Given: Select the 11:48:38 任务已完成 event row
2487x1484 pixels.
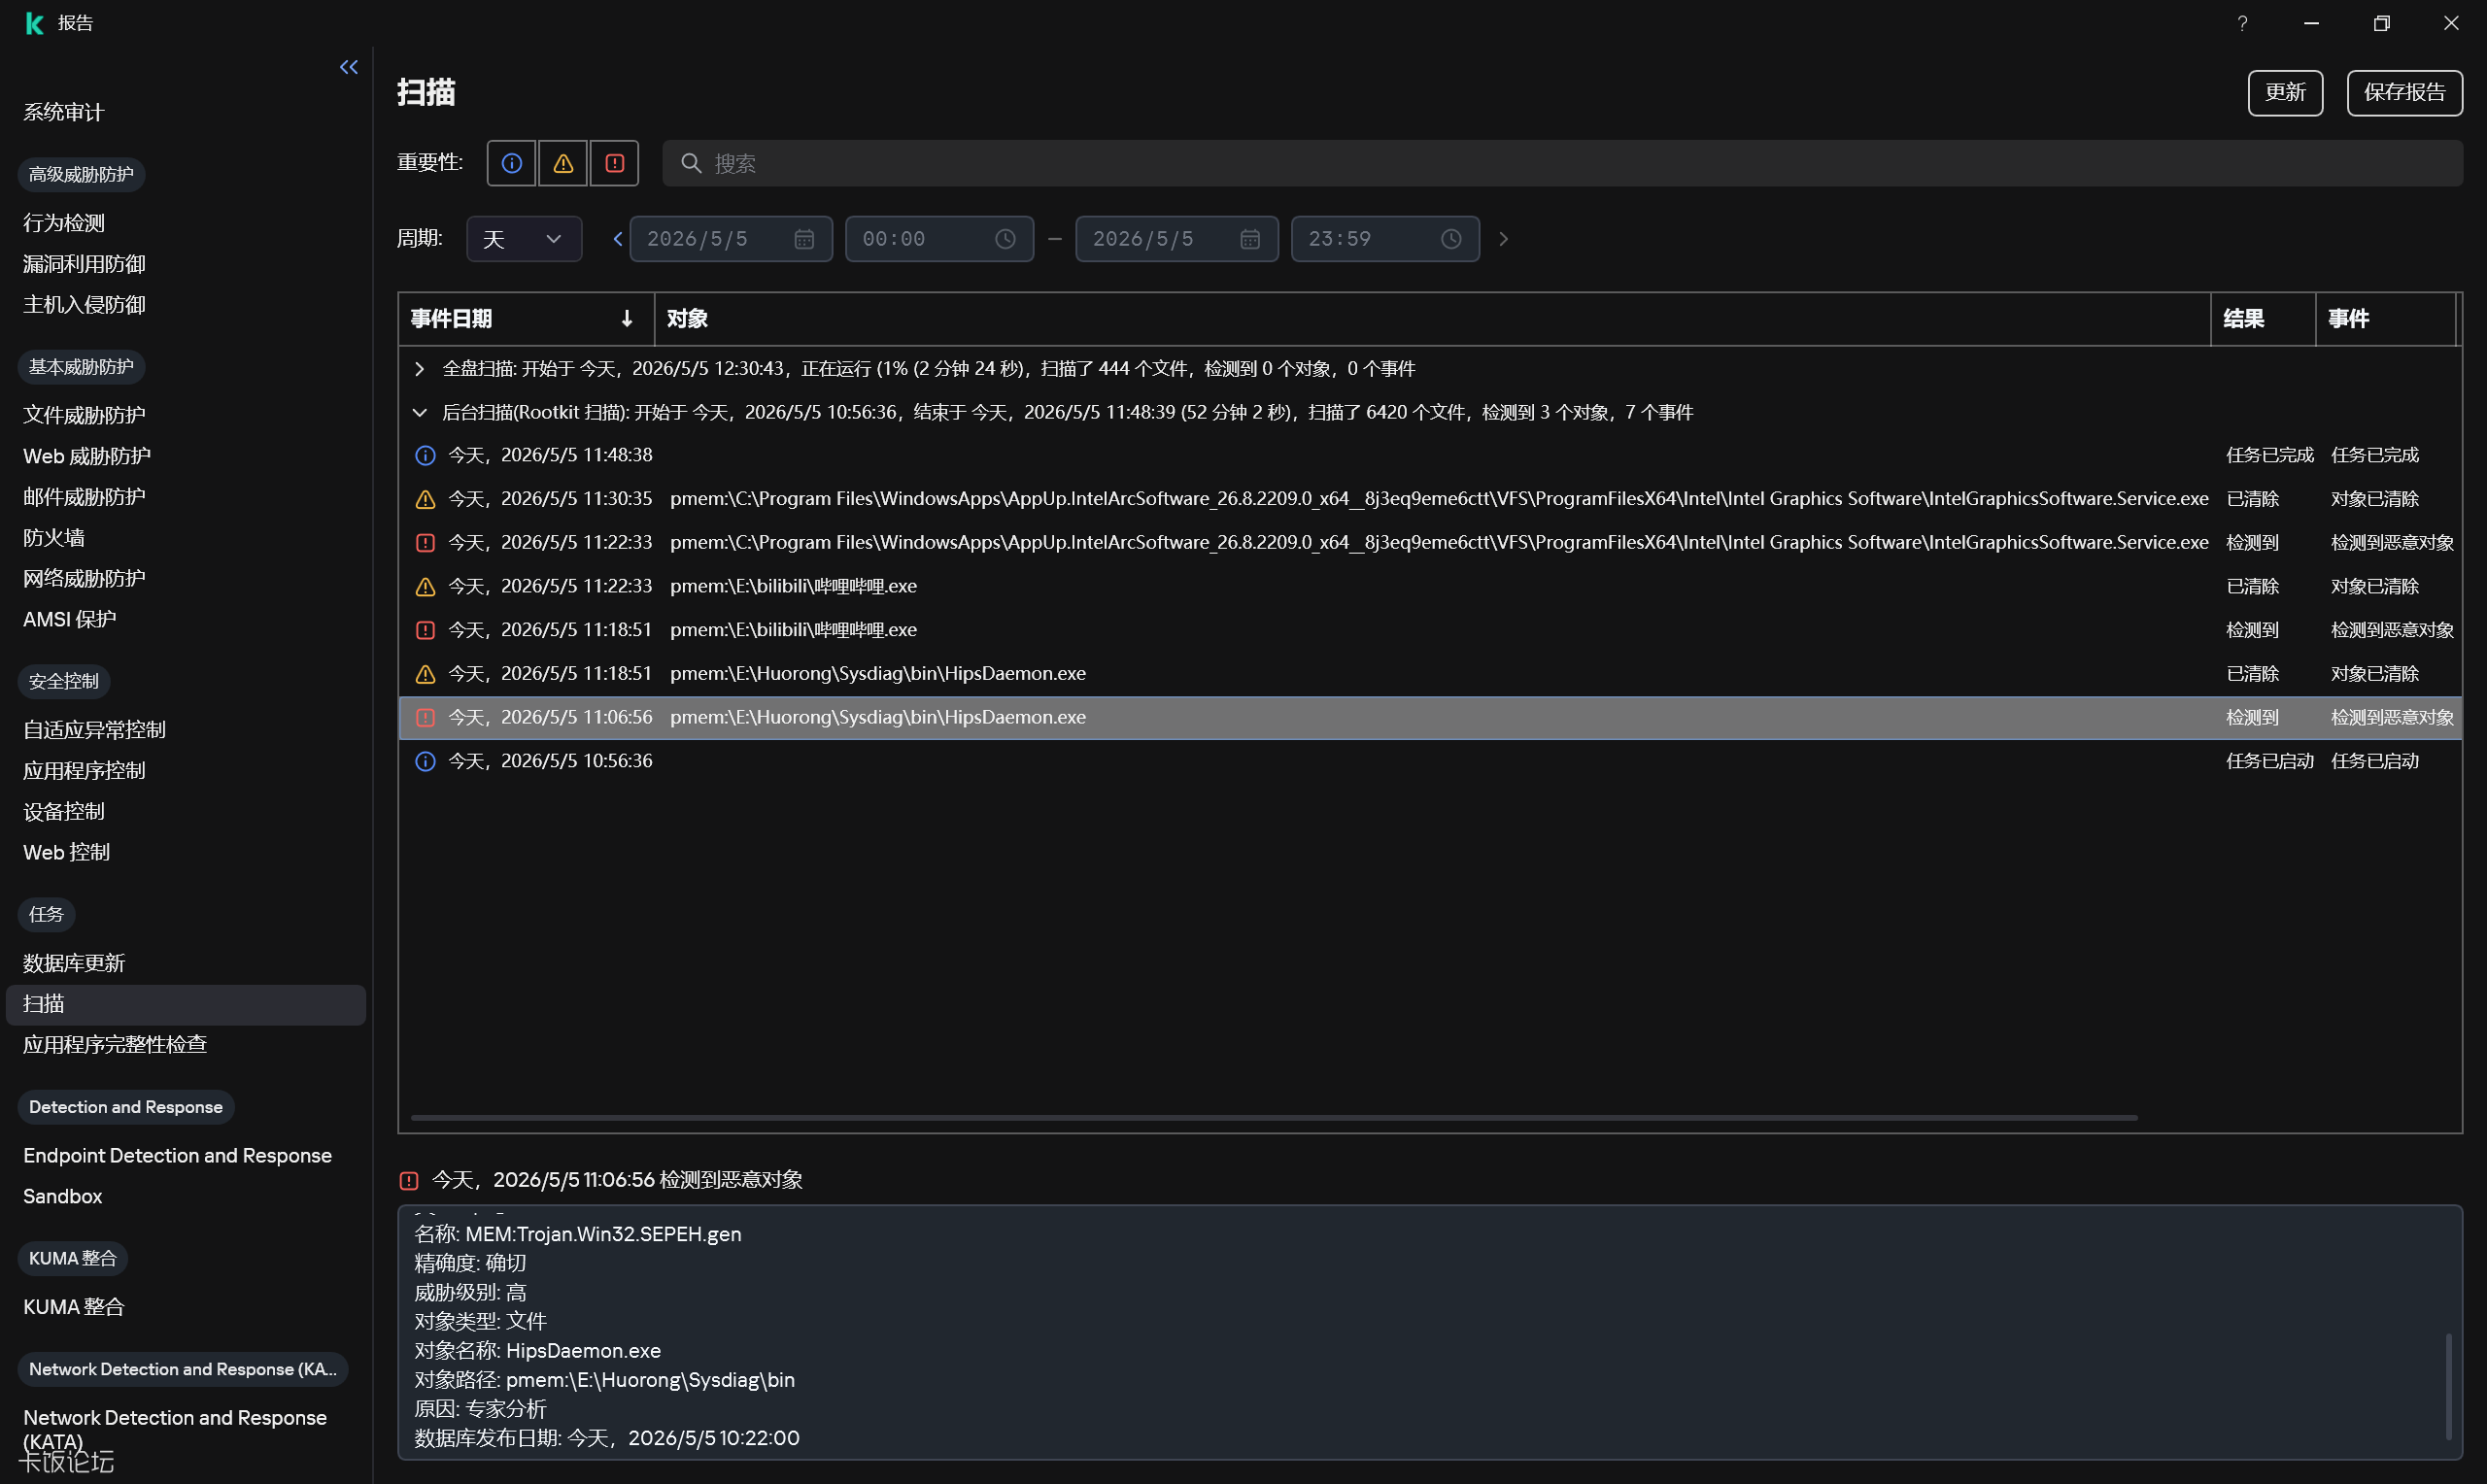Looking at the screenshot, I should (1430, 455).
